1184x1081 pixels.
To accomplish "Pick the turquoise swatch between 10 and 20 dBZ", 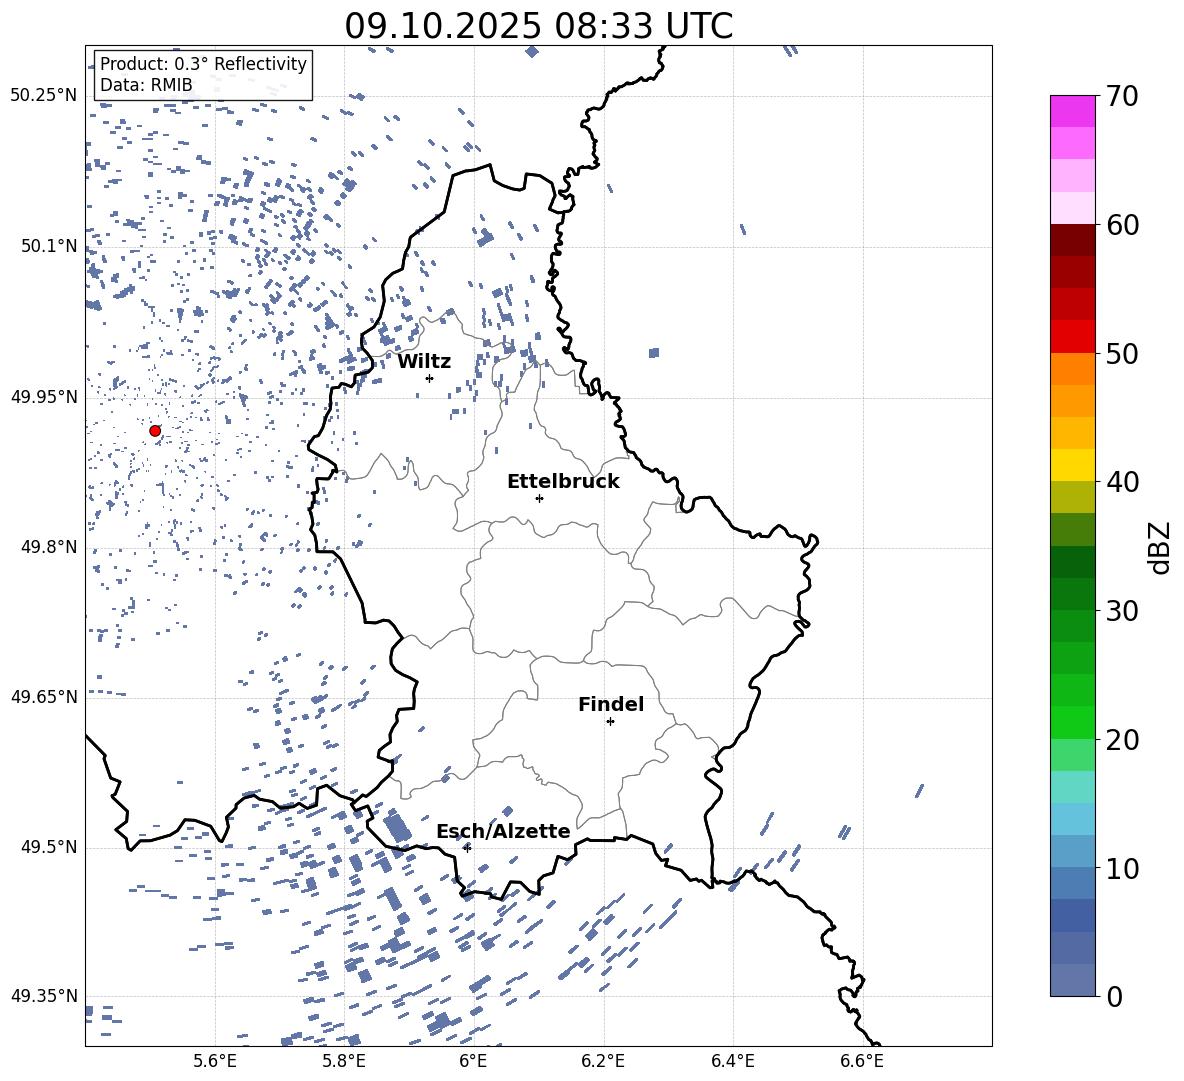I will [1072, 787].
